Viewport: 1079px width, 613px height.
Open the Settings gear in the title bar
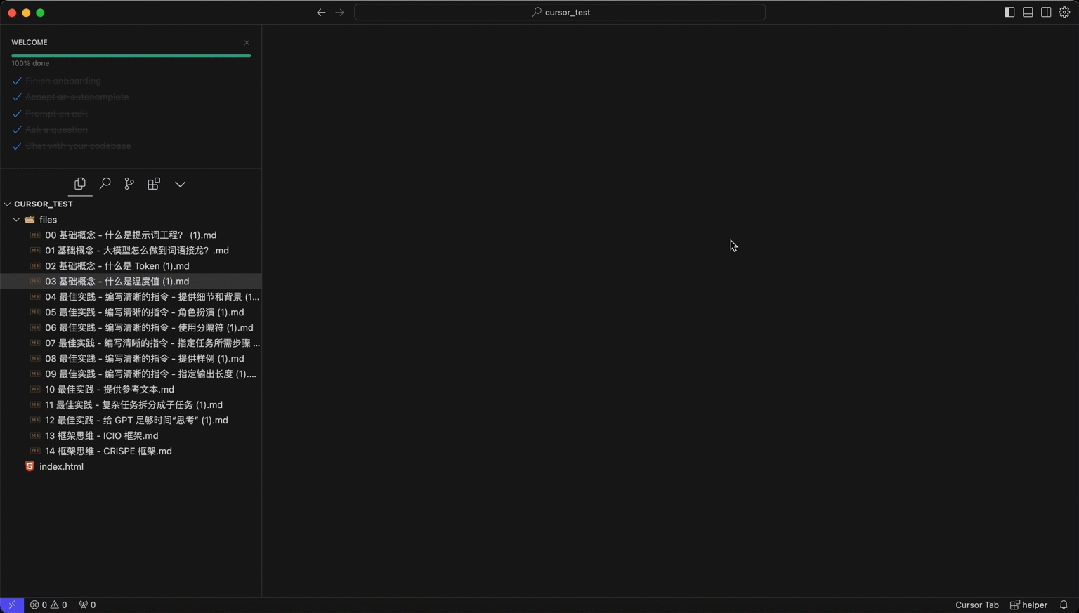coord(1064,12)
